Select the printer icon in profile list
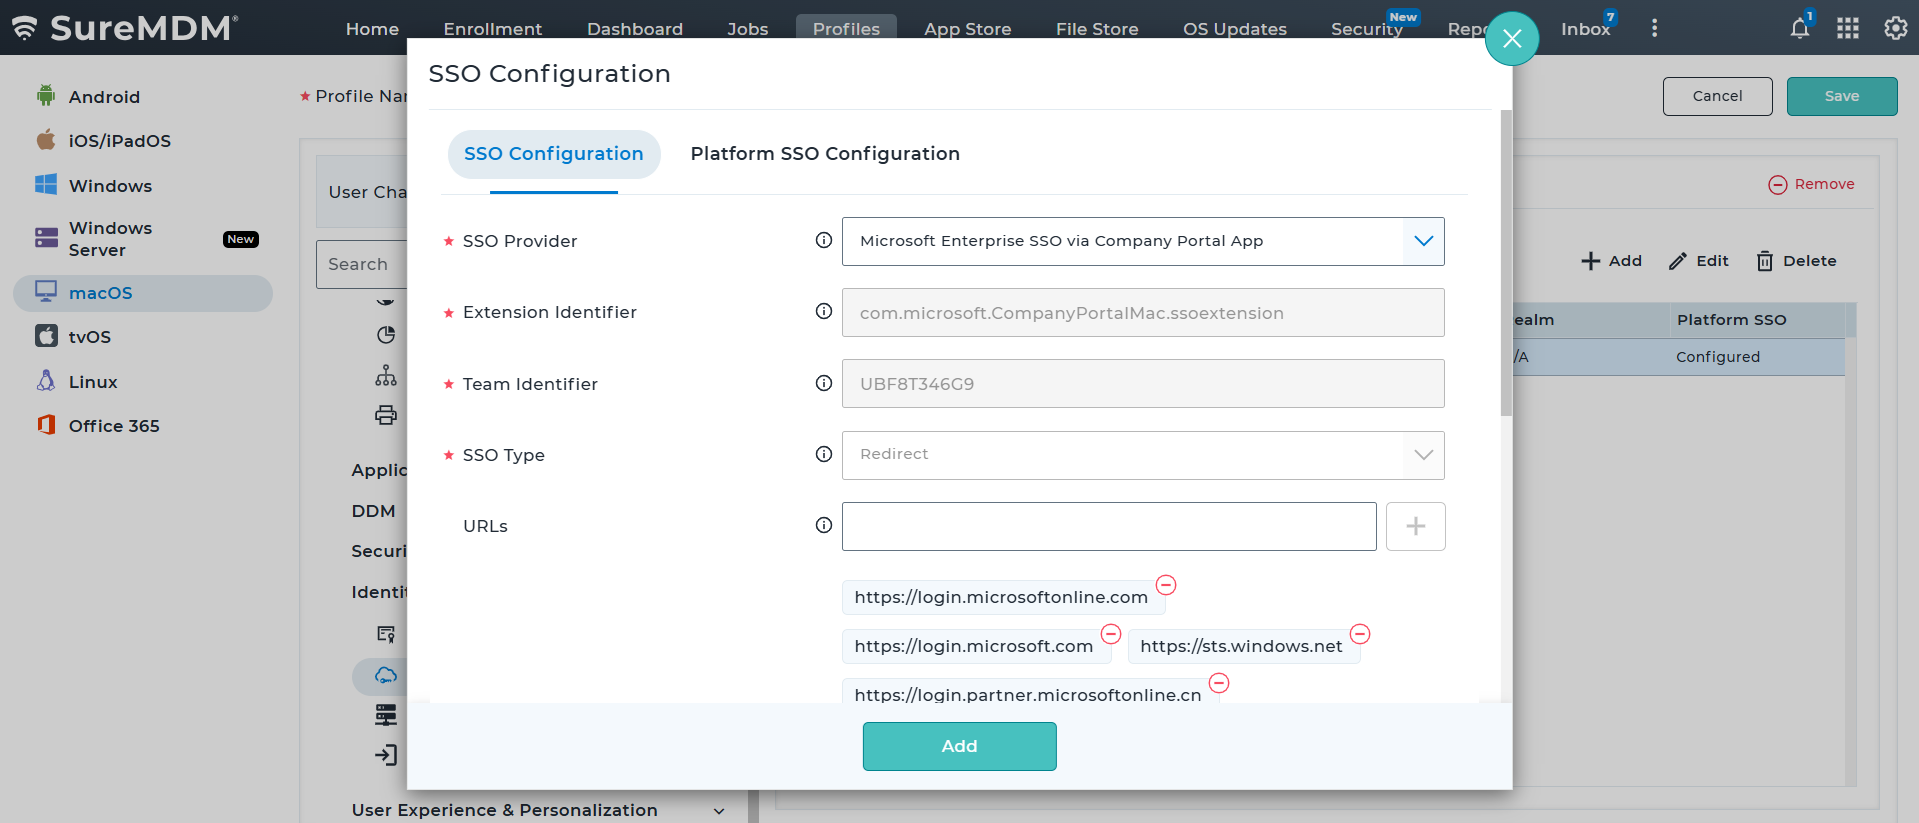Screen dimensions: 1919x823 click(x=386, y=415)
